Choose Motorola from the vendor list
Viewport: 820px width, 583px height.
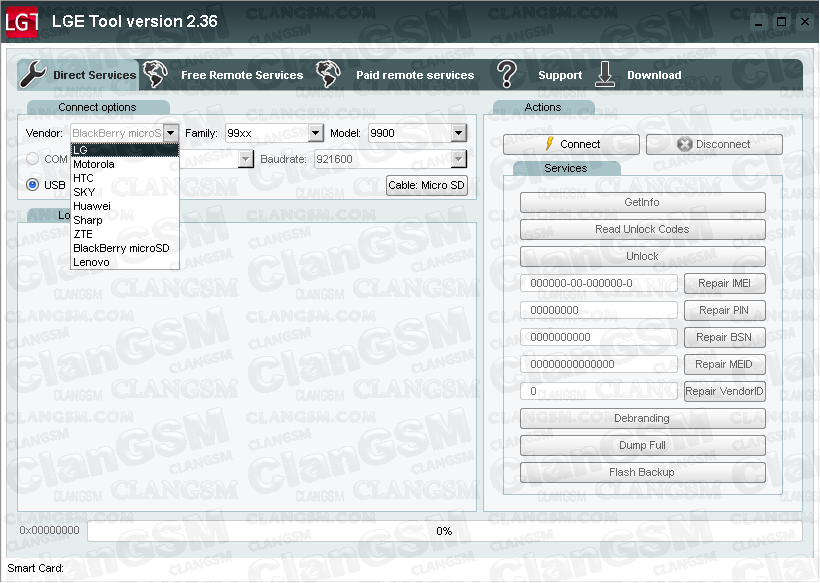click(x=125, y=164)
